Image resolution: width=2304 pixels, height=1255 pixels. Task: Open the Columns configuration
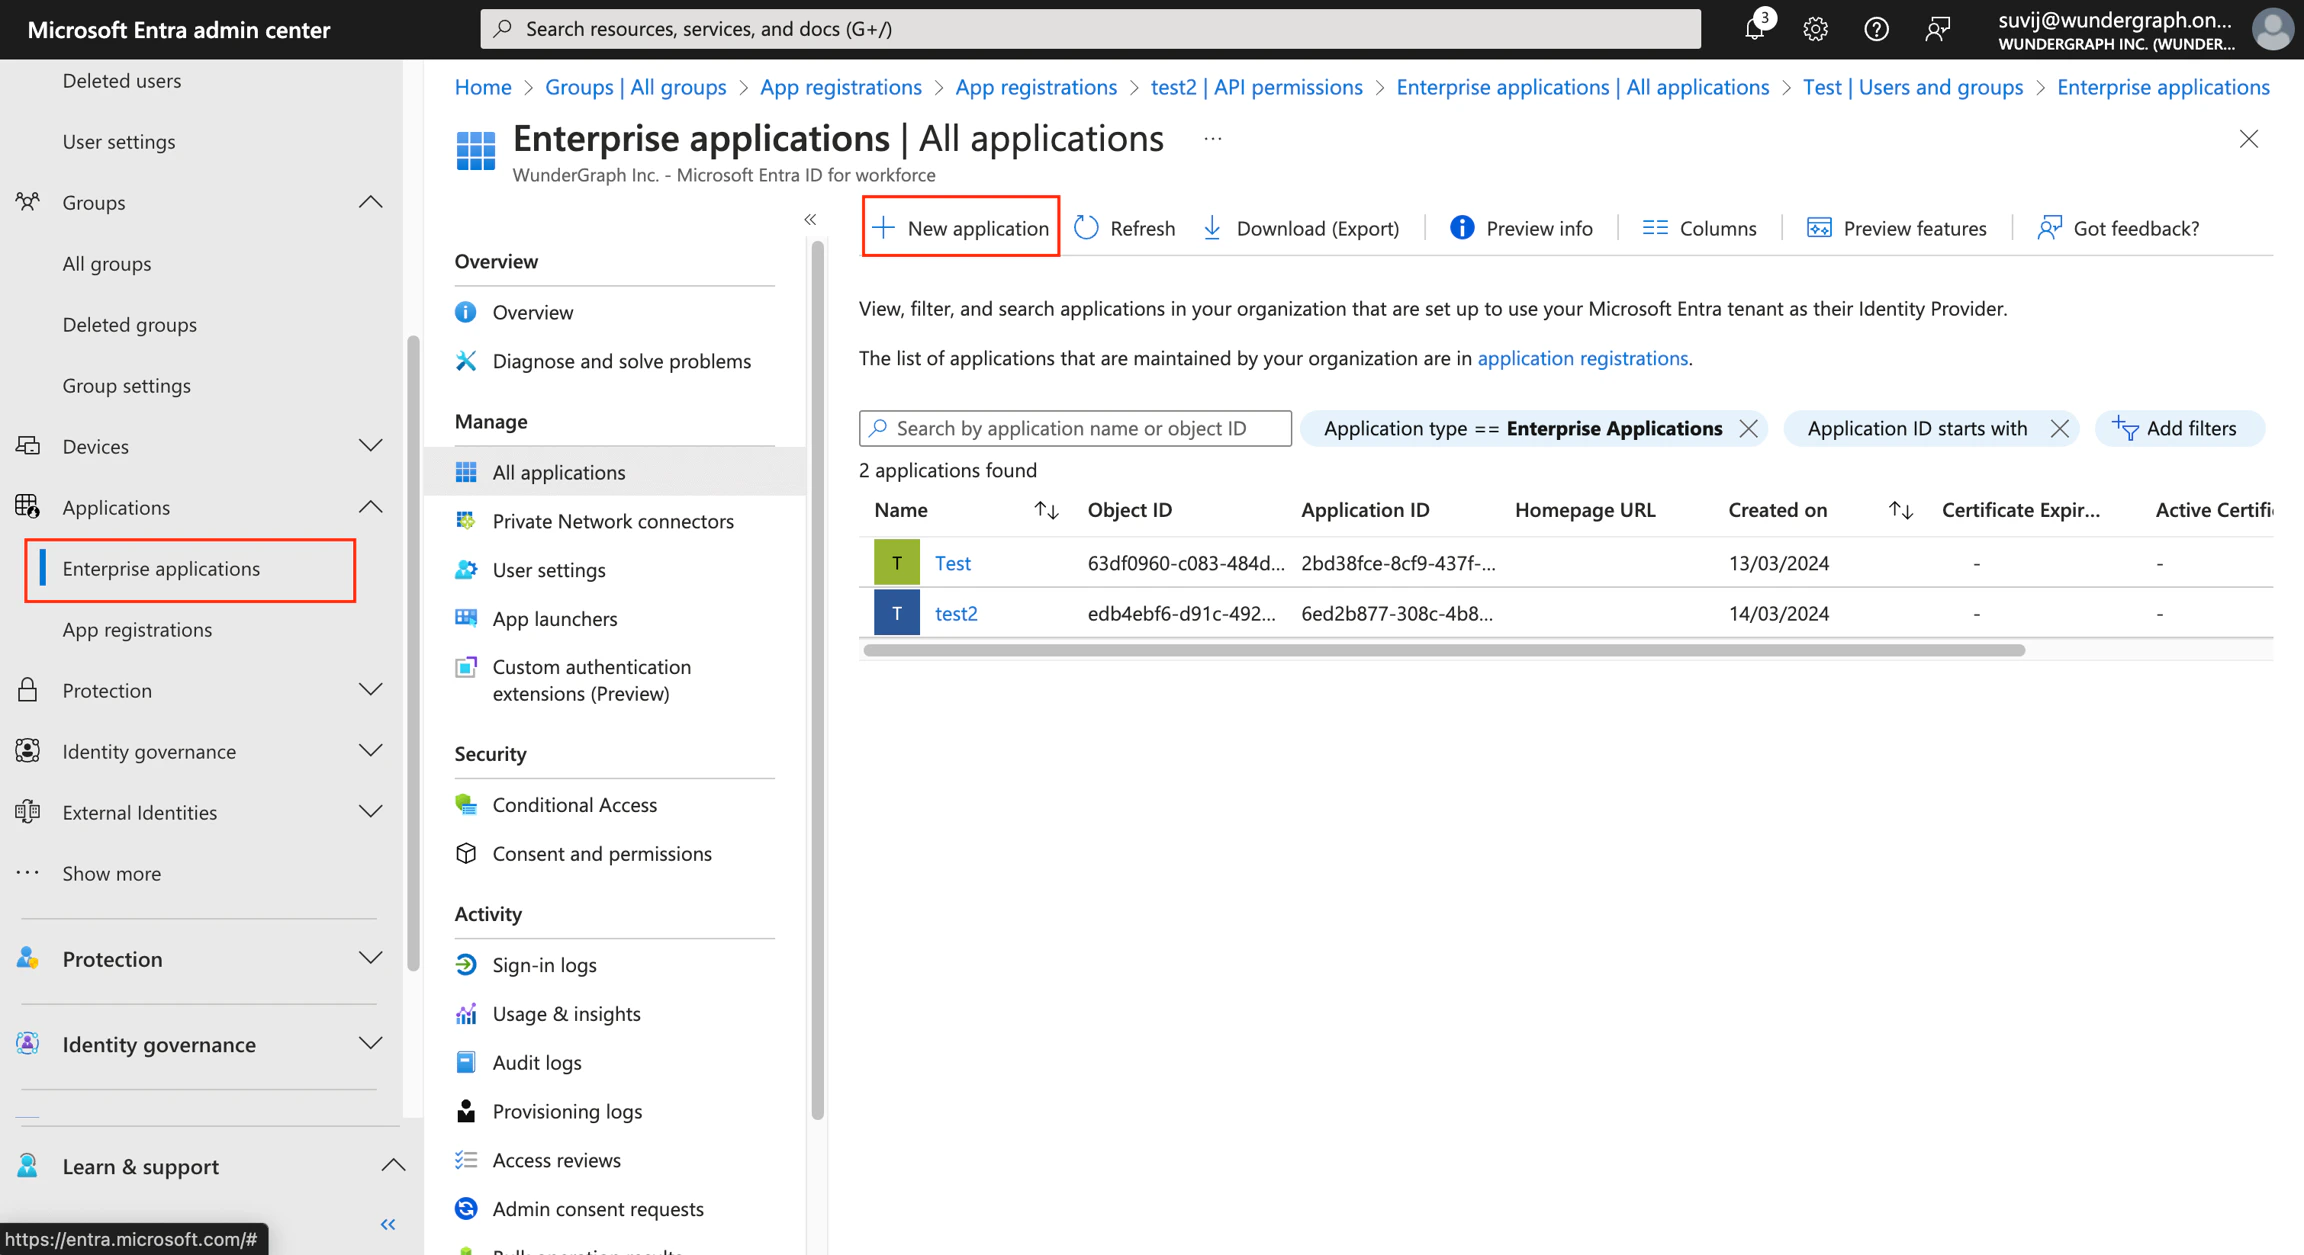[x=1700, y=228]
